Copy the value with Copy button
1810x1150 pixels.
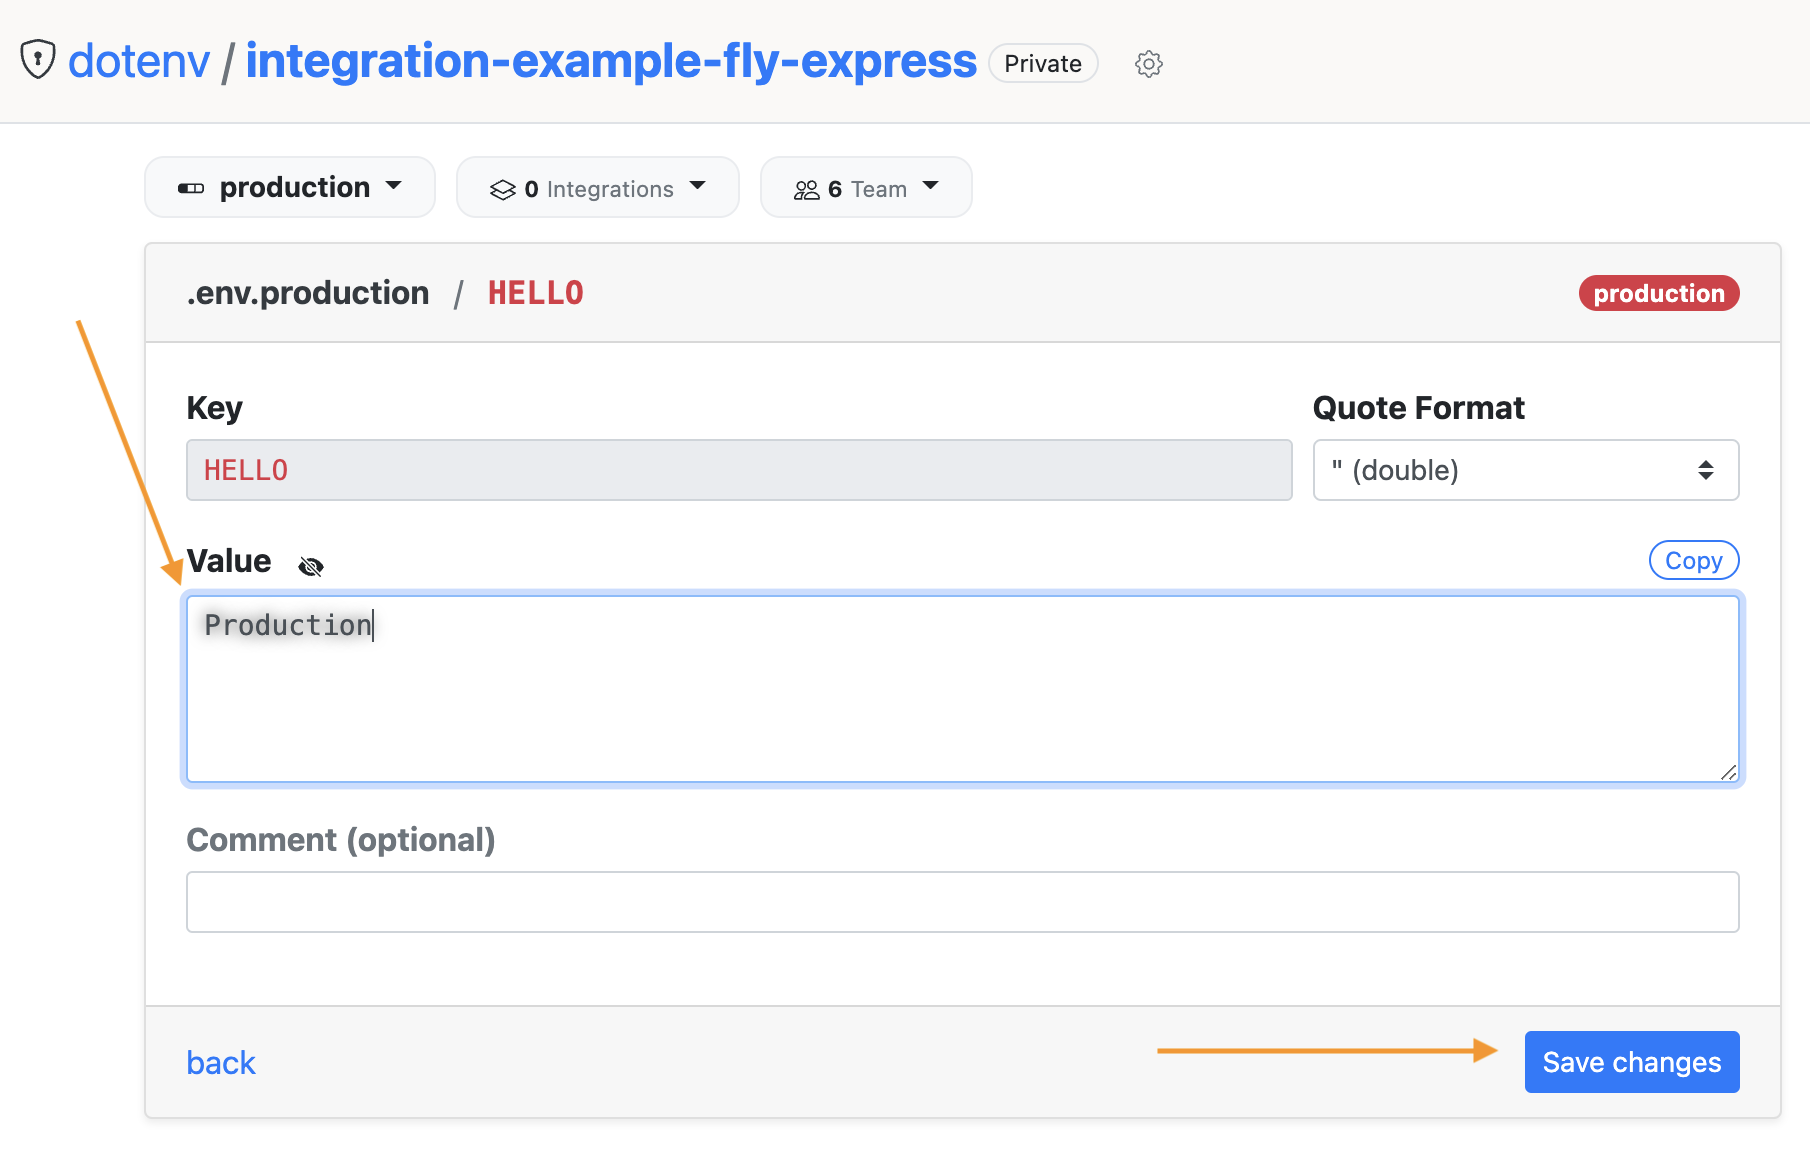coord(1694,560)
